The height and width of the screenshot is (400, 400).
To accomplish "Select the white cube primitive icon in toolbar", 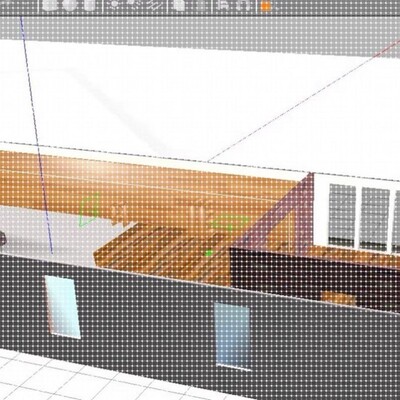I will point(49,5).
